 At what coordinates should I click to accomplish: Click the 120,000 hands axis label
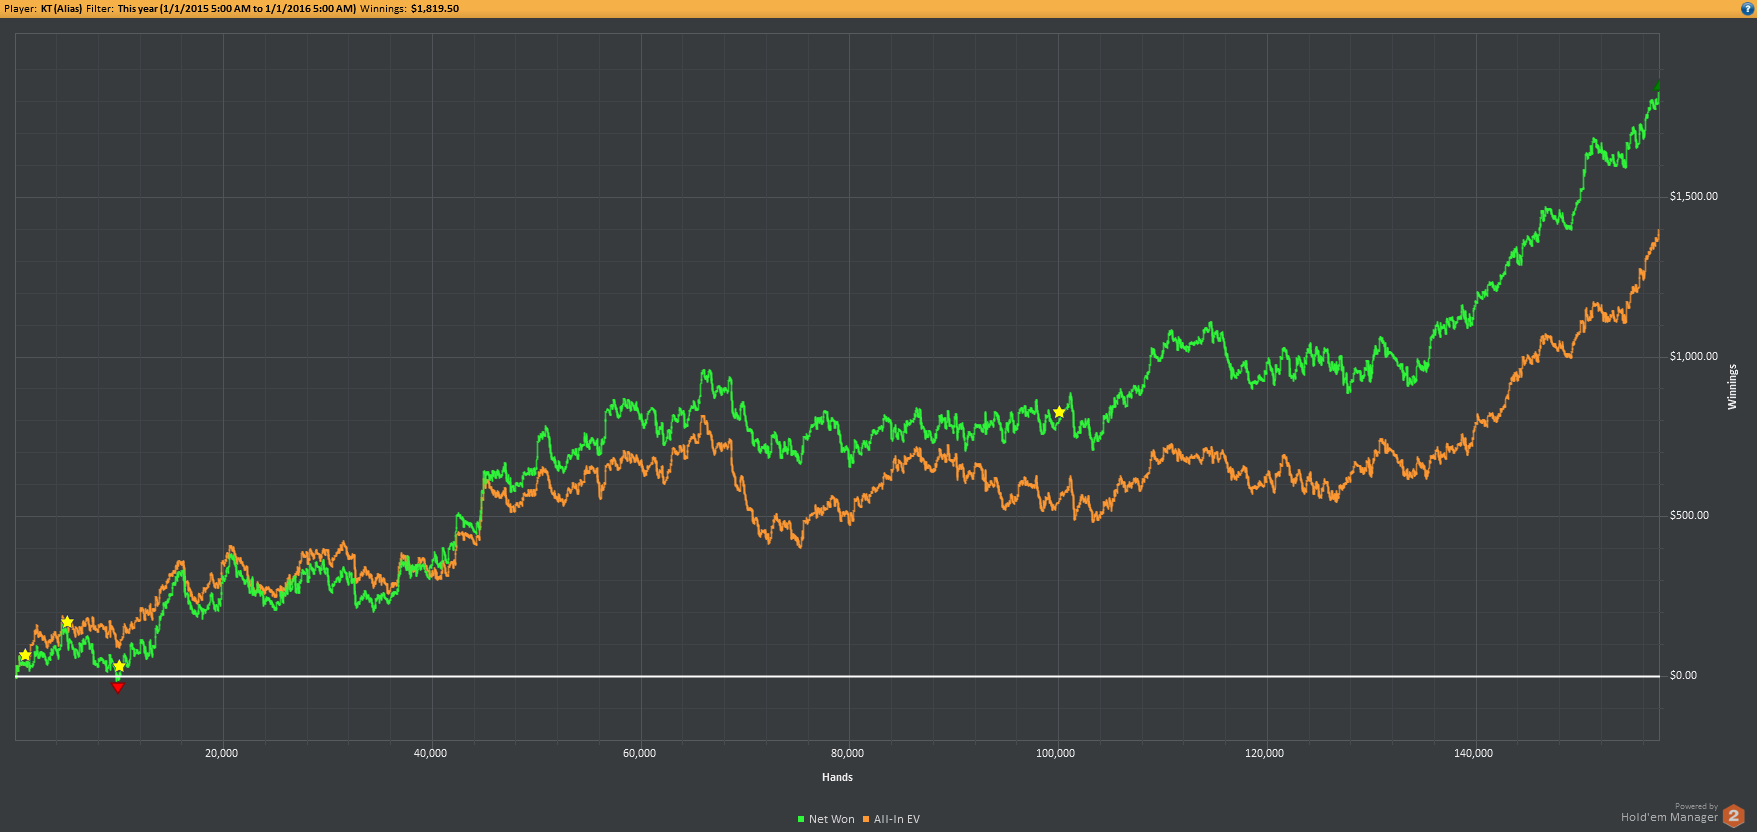pos(1265,754)
